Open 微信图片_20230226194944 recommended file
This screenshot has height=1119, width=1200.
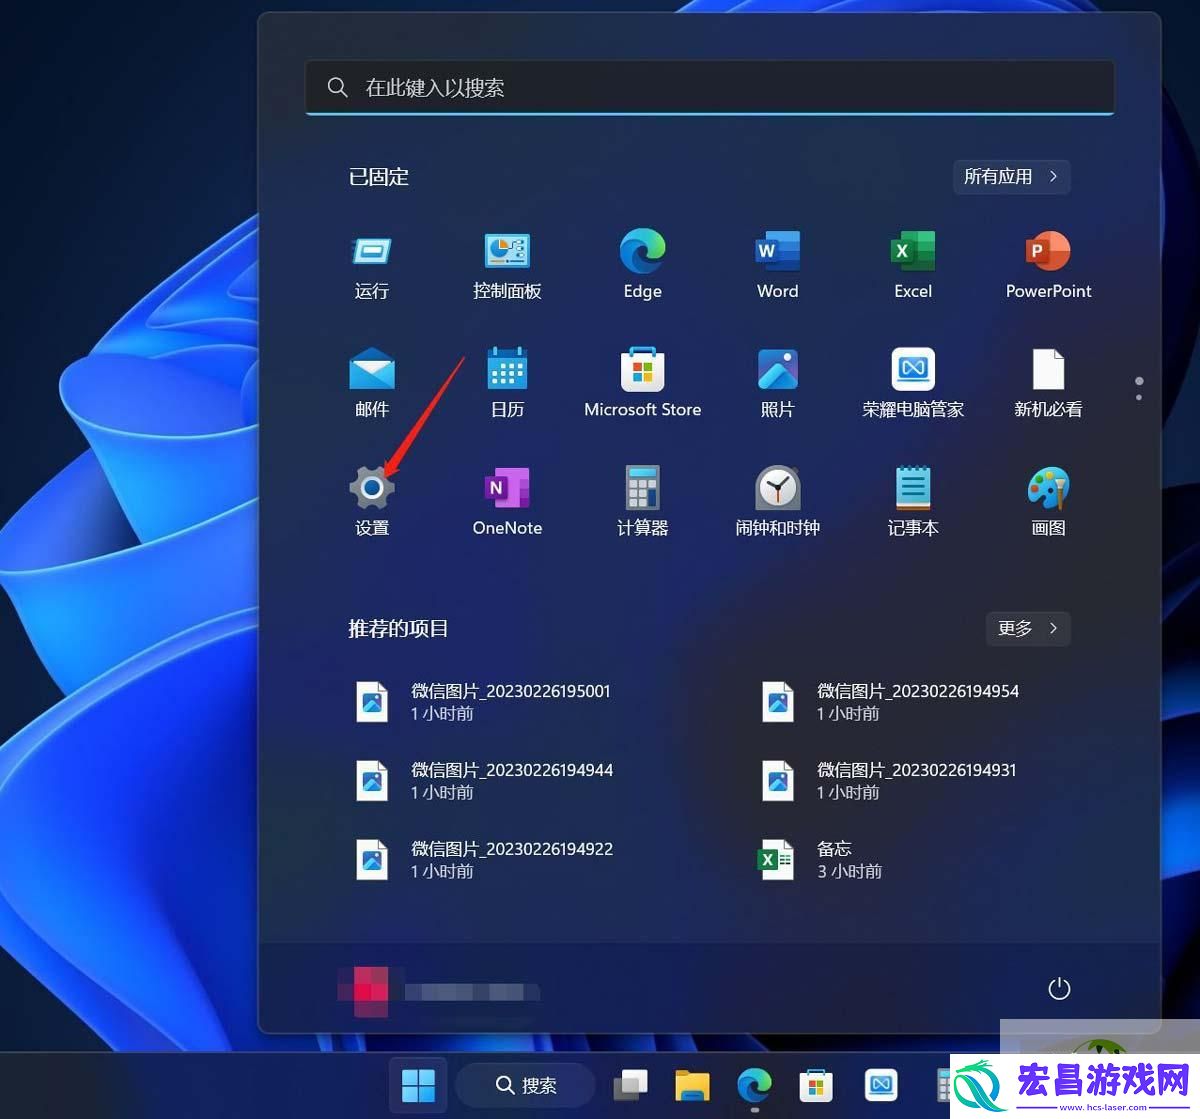click(x=485, y=780)
